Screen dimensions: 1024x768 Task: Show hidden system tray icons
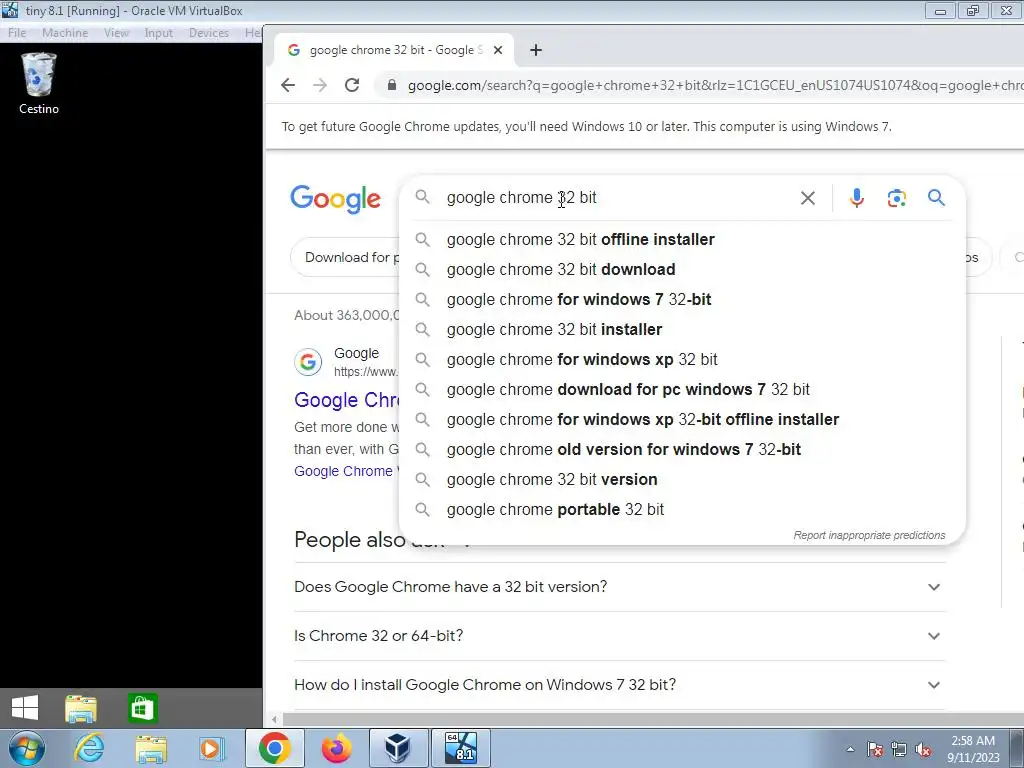(x=850, y=749)
